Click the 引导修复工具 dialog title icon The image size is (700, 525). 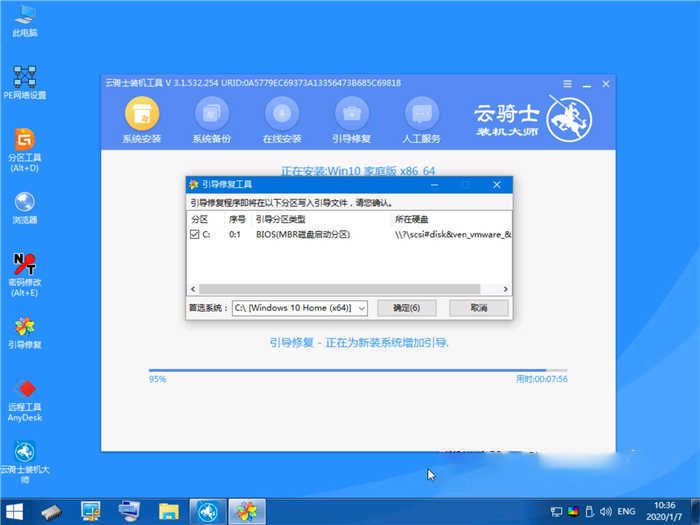point(193,184)
